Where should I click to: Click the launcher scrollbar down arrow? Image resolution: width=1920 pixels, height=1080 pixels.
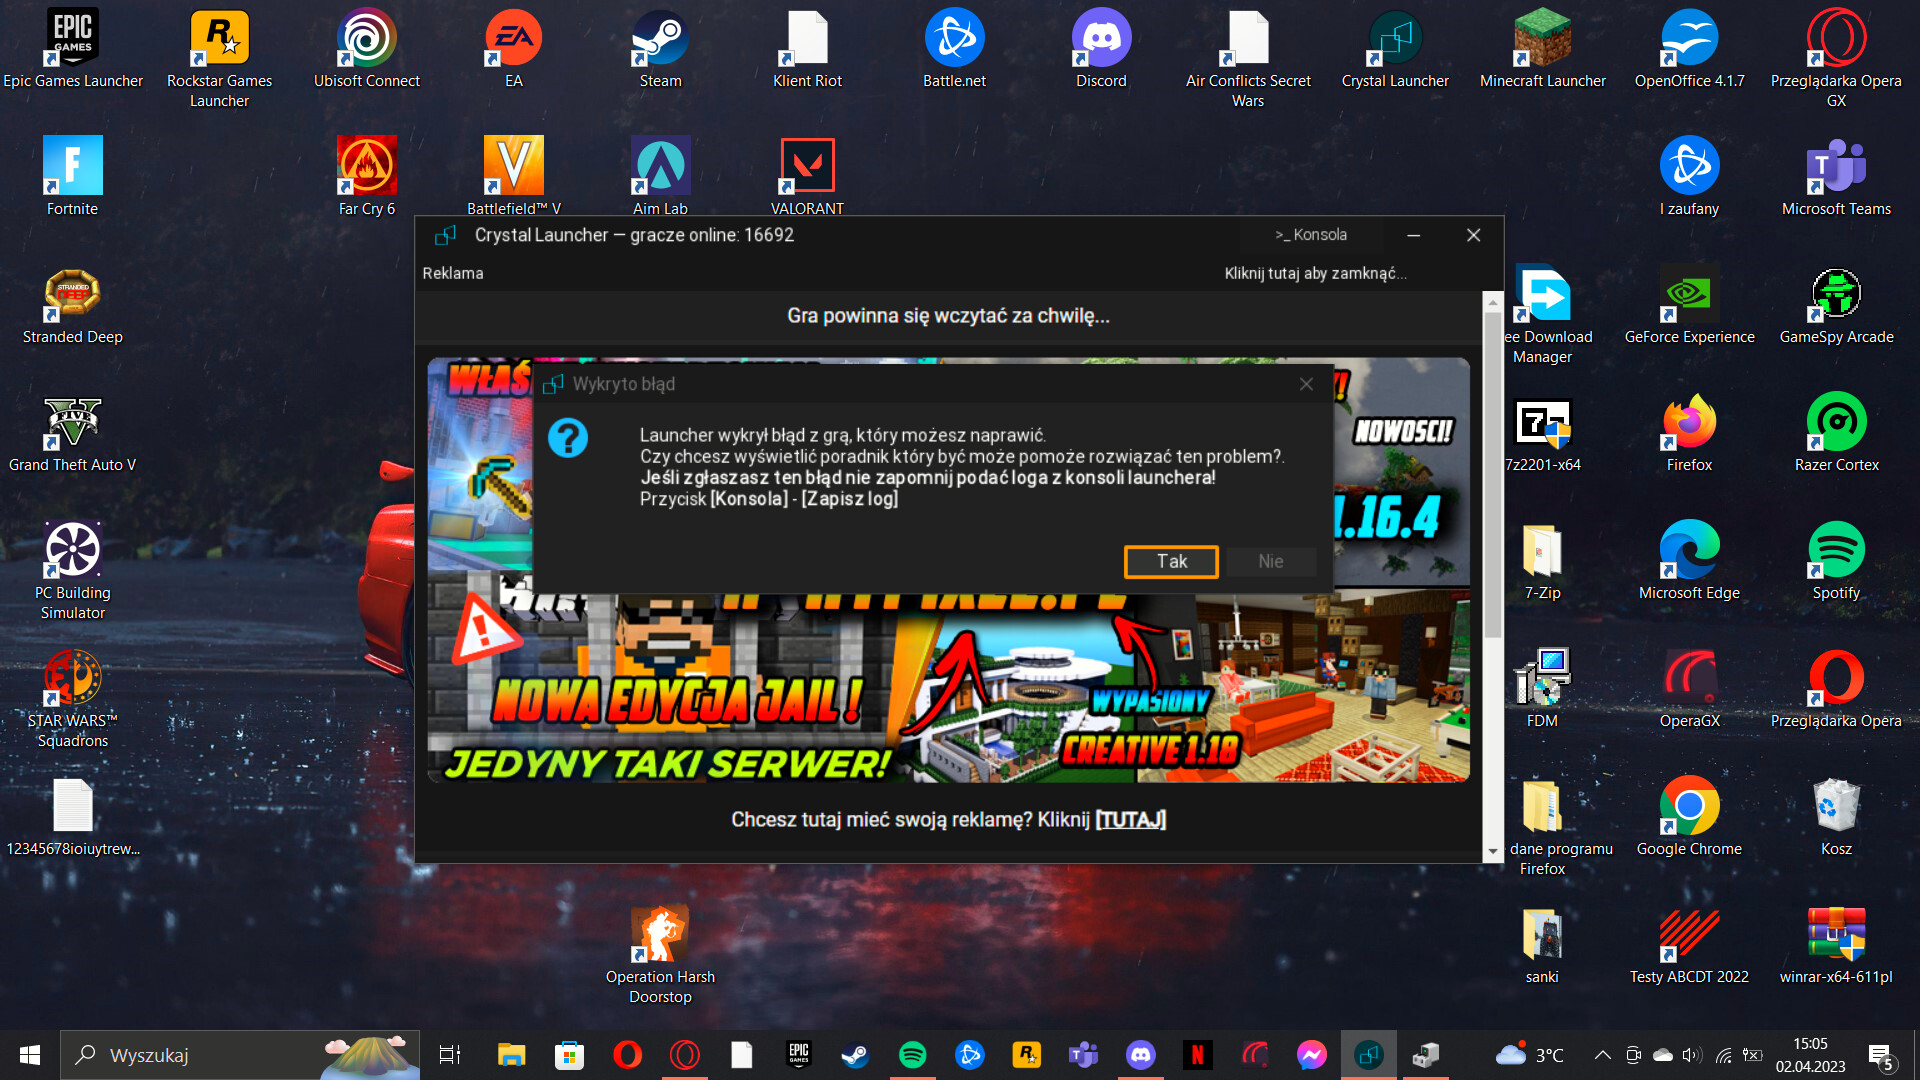pos(1492,852)
